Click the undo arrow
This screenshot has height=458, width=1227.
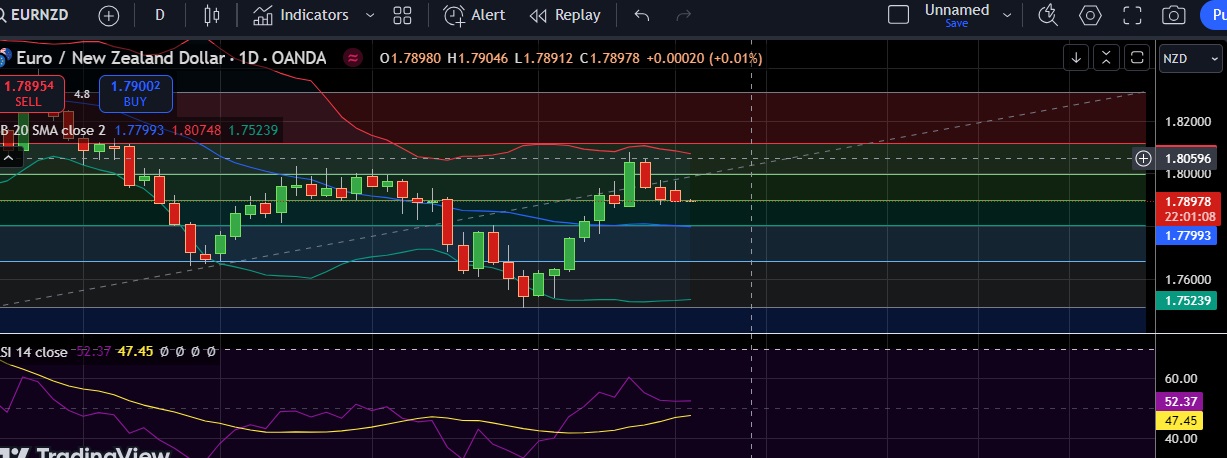[x=642, y=16]
